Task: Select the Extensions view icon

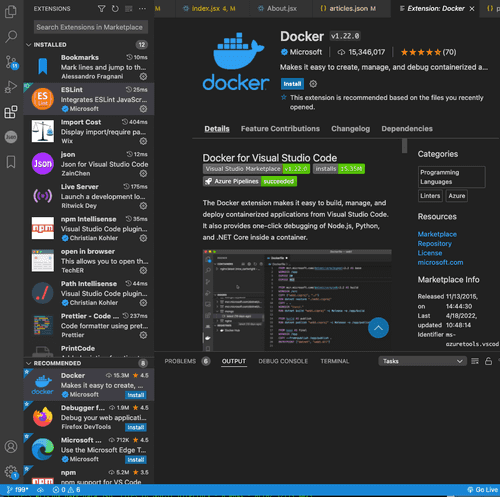Action: (11, 112)
